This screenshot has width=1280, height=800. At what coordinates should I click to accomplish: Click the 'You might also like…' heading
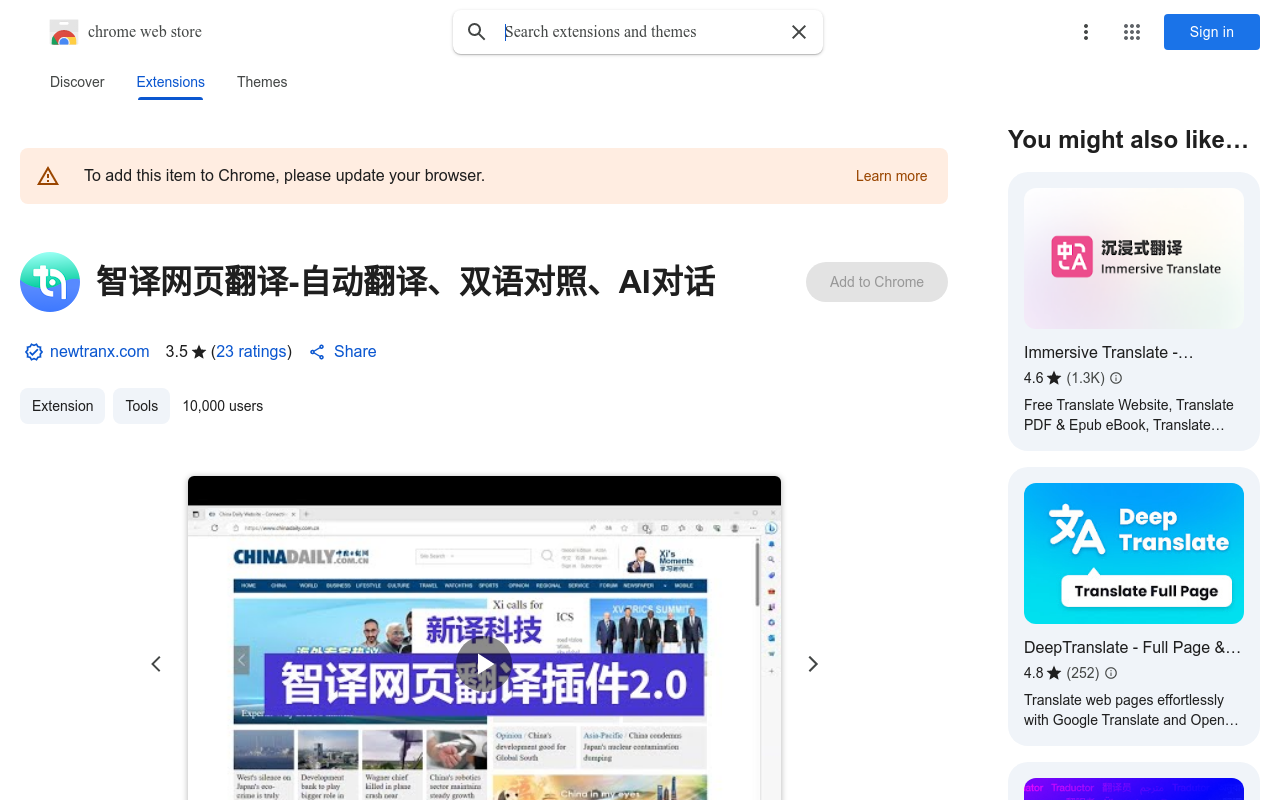(x=1128, y=140)
